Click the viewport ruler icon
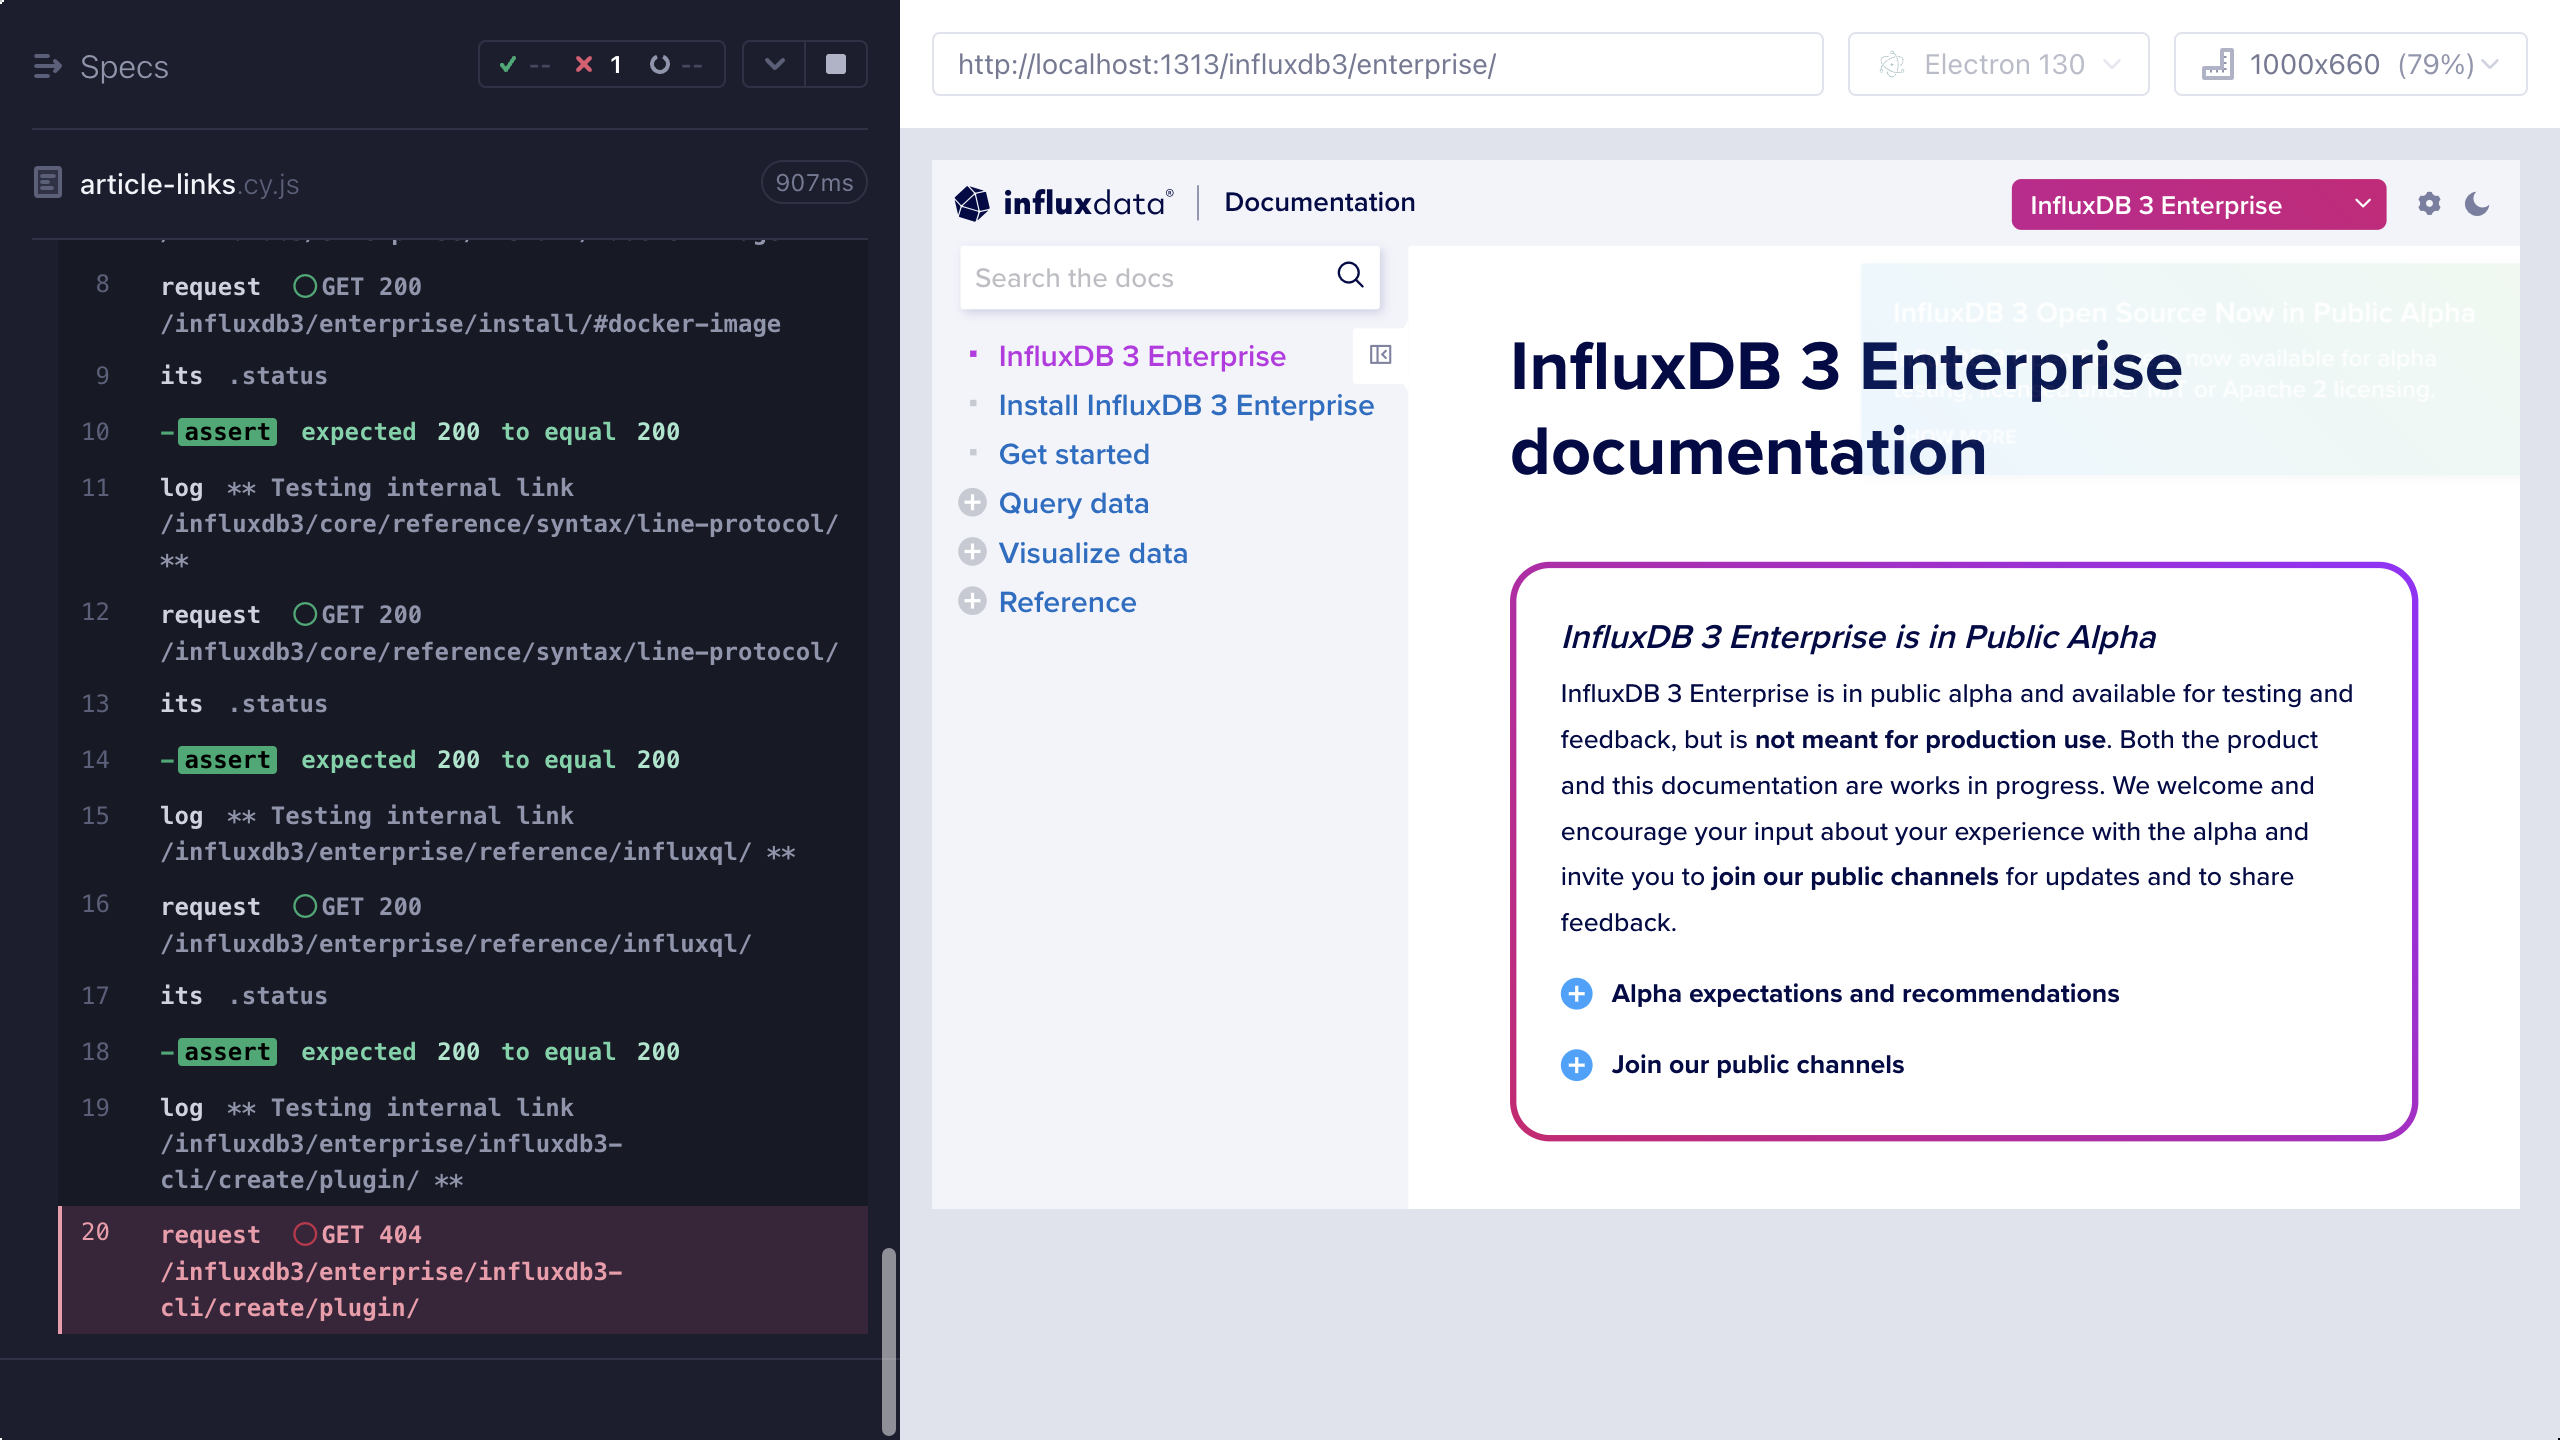The width and height of the screenshot is (2560, 1440). pos(2217,64)
